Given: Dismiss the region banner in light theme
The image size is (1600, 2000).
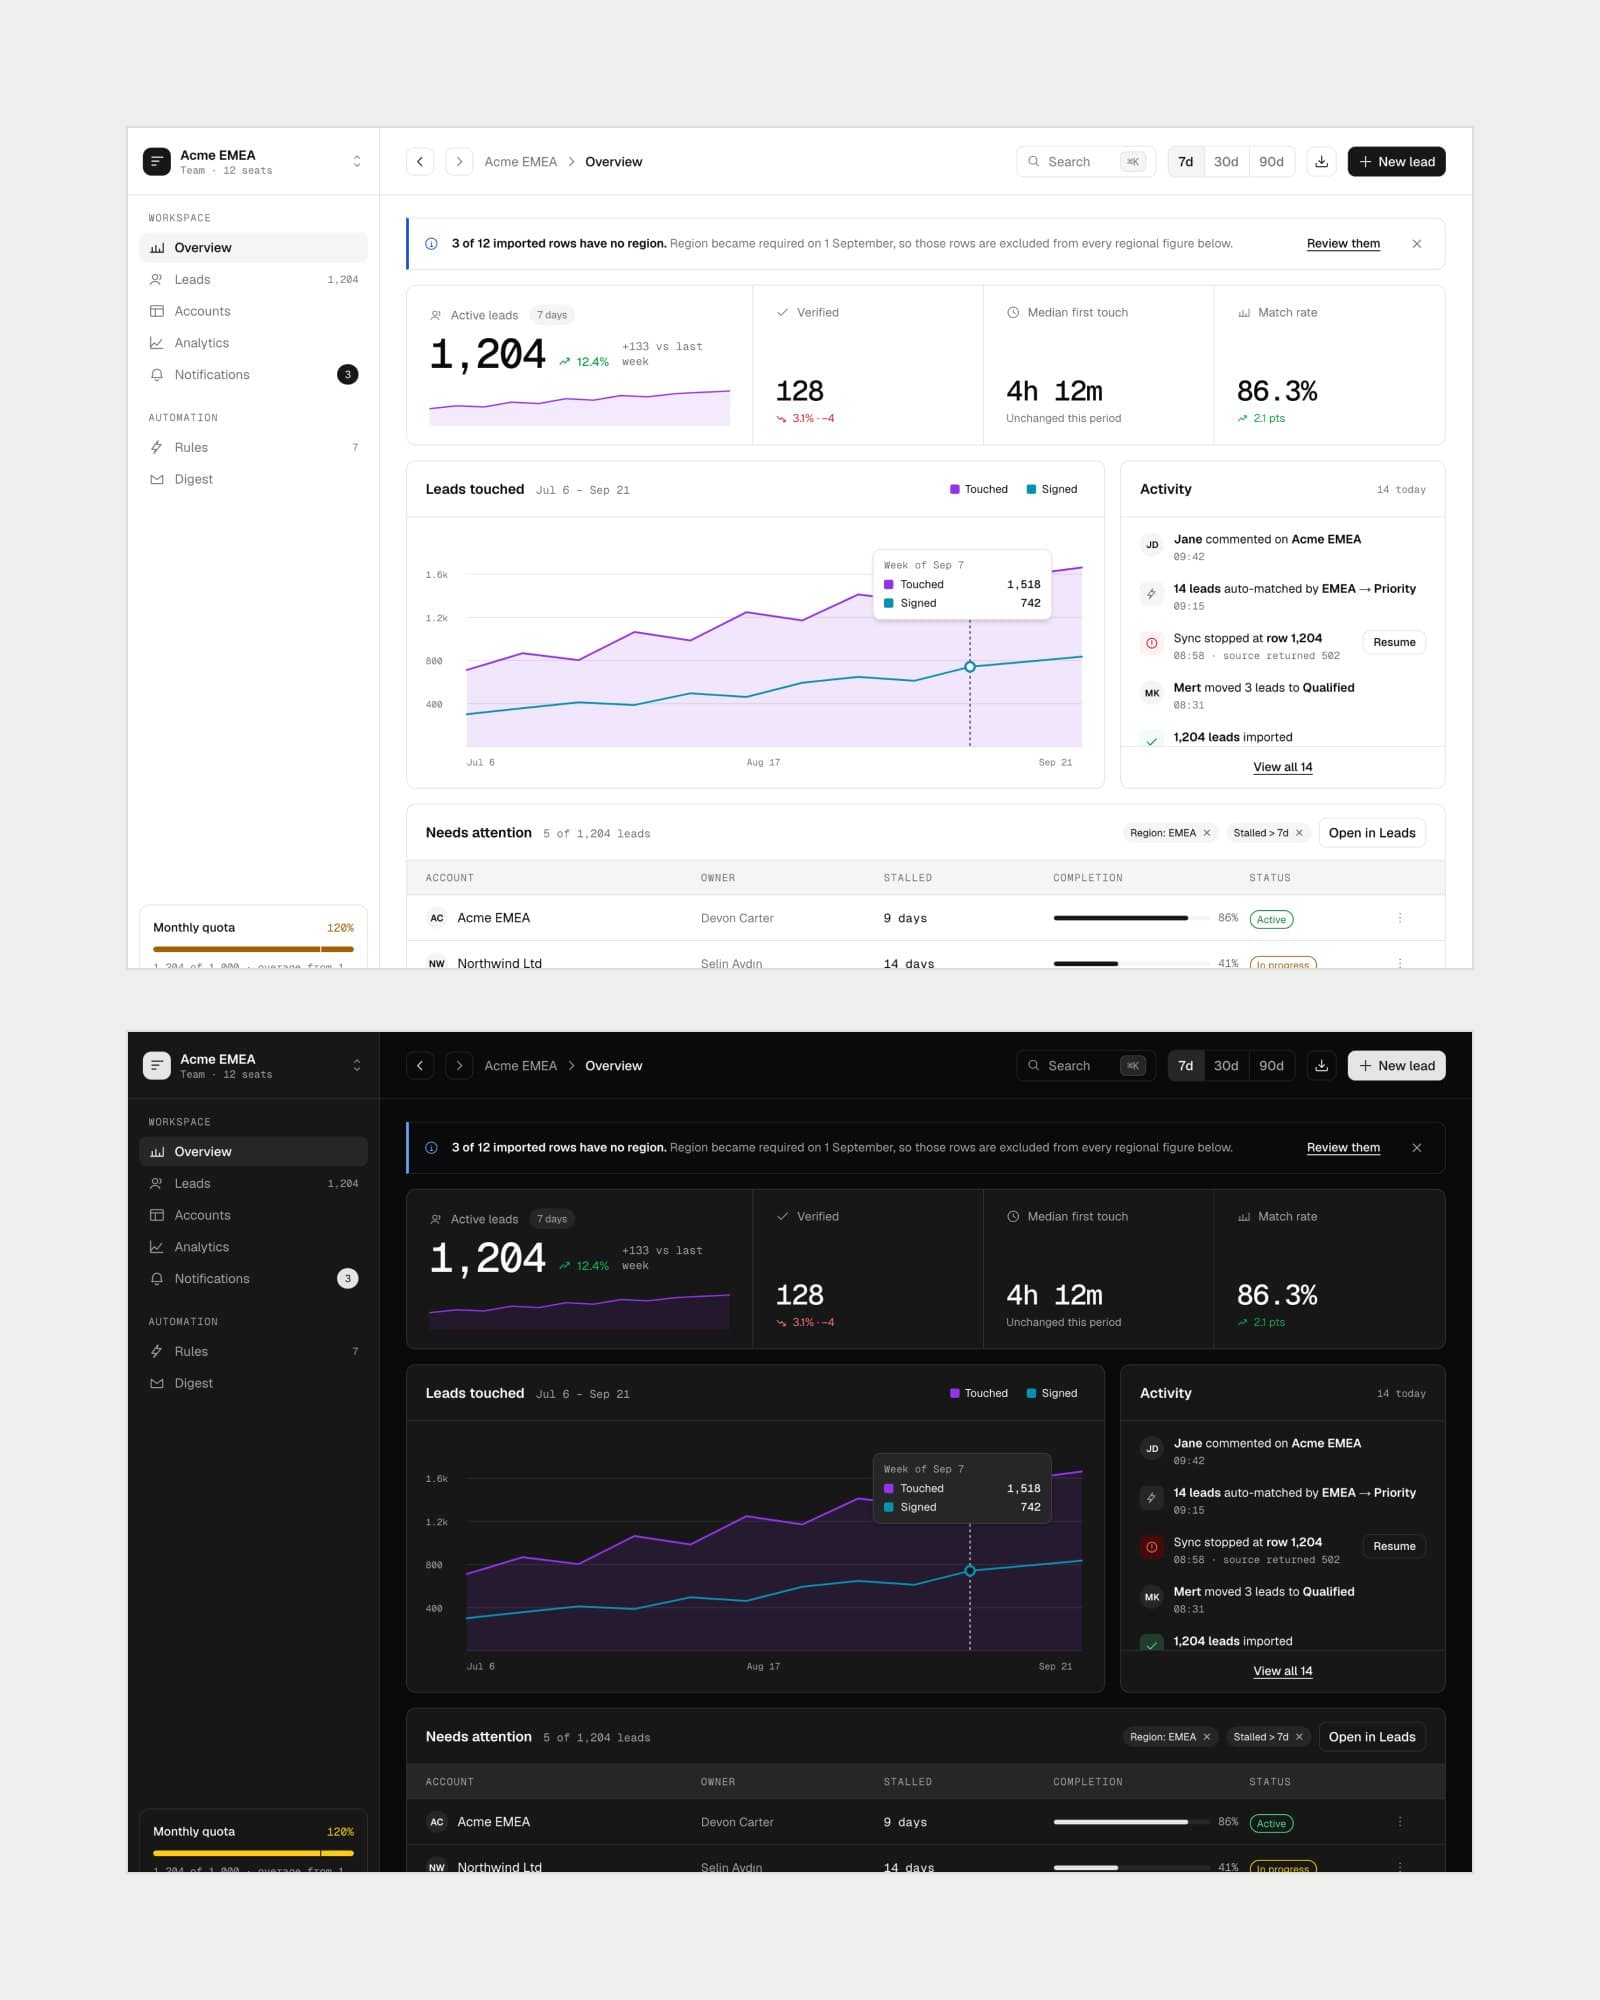Looking at the screenshot, I should (1417, 244).
